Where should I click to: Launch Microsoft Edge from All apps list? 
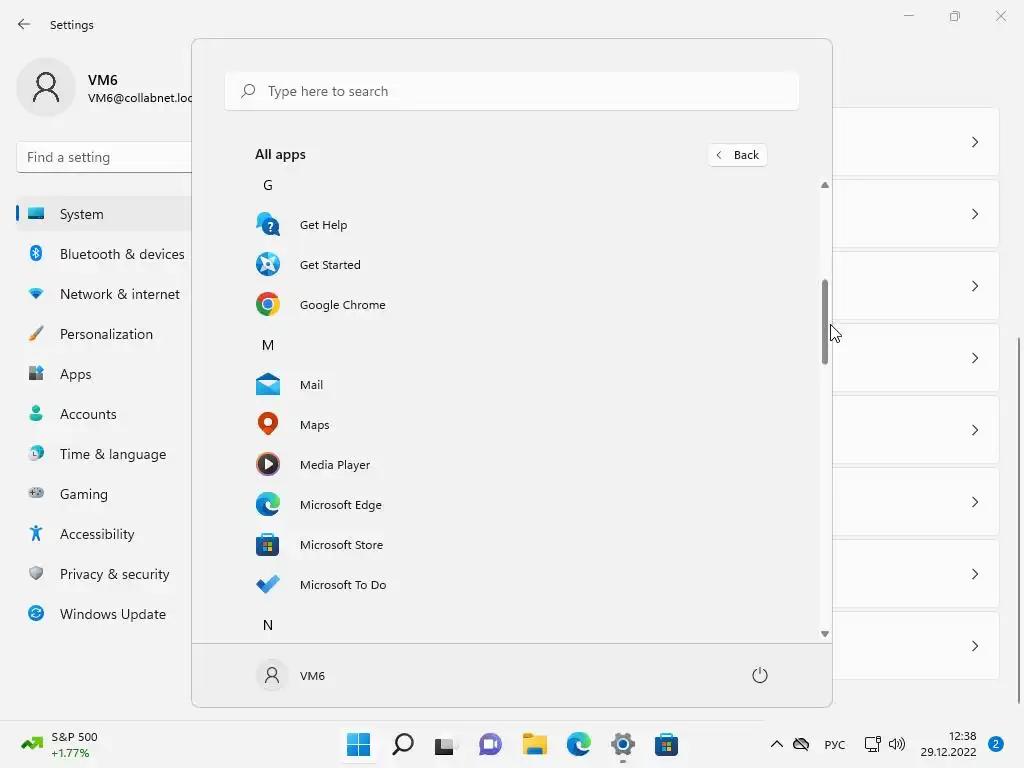click(x=268, y=505)
